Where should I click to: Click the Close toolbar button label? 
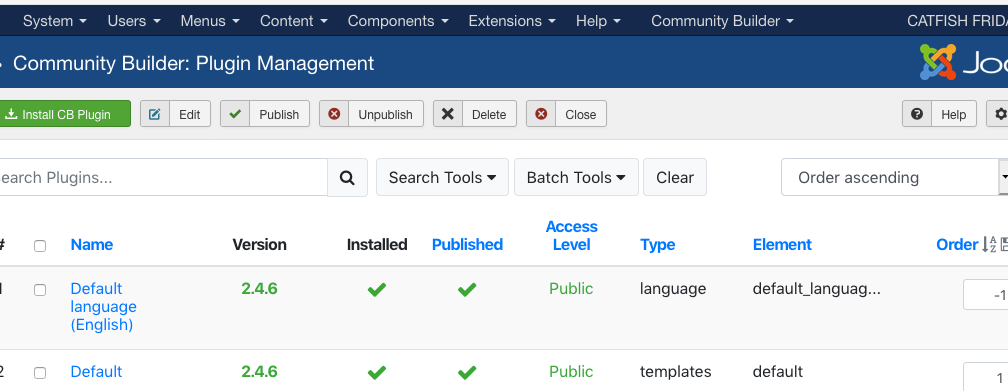580,114
